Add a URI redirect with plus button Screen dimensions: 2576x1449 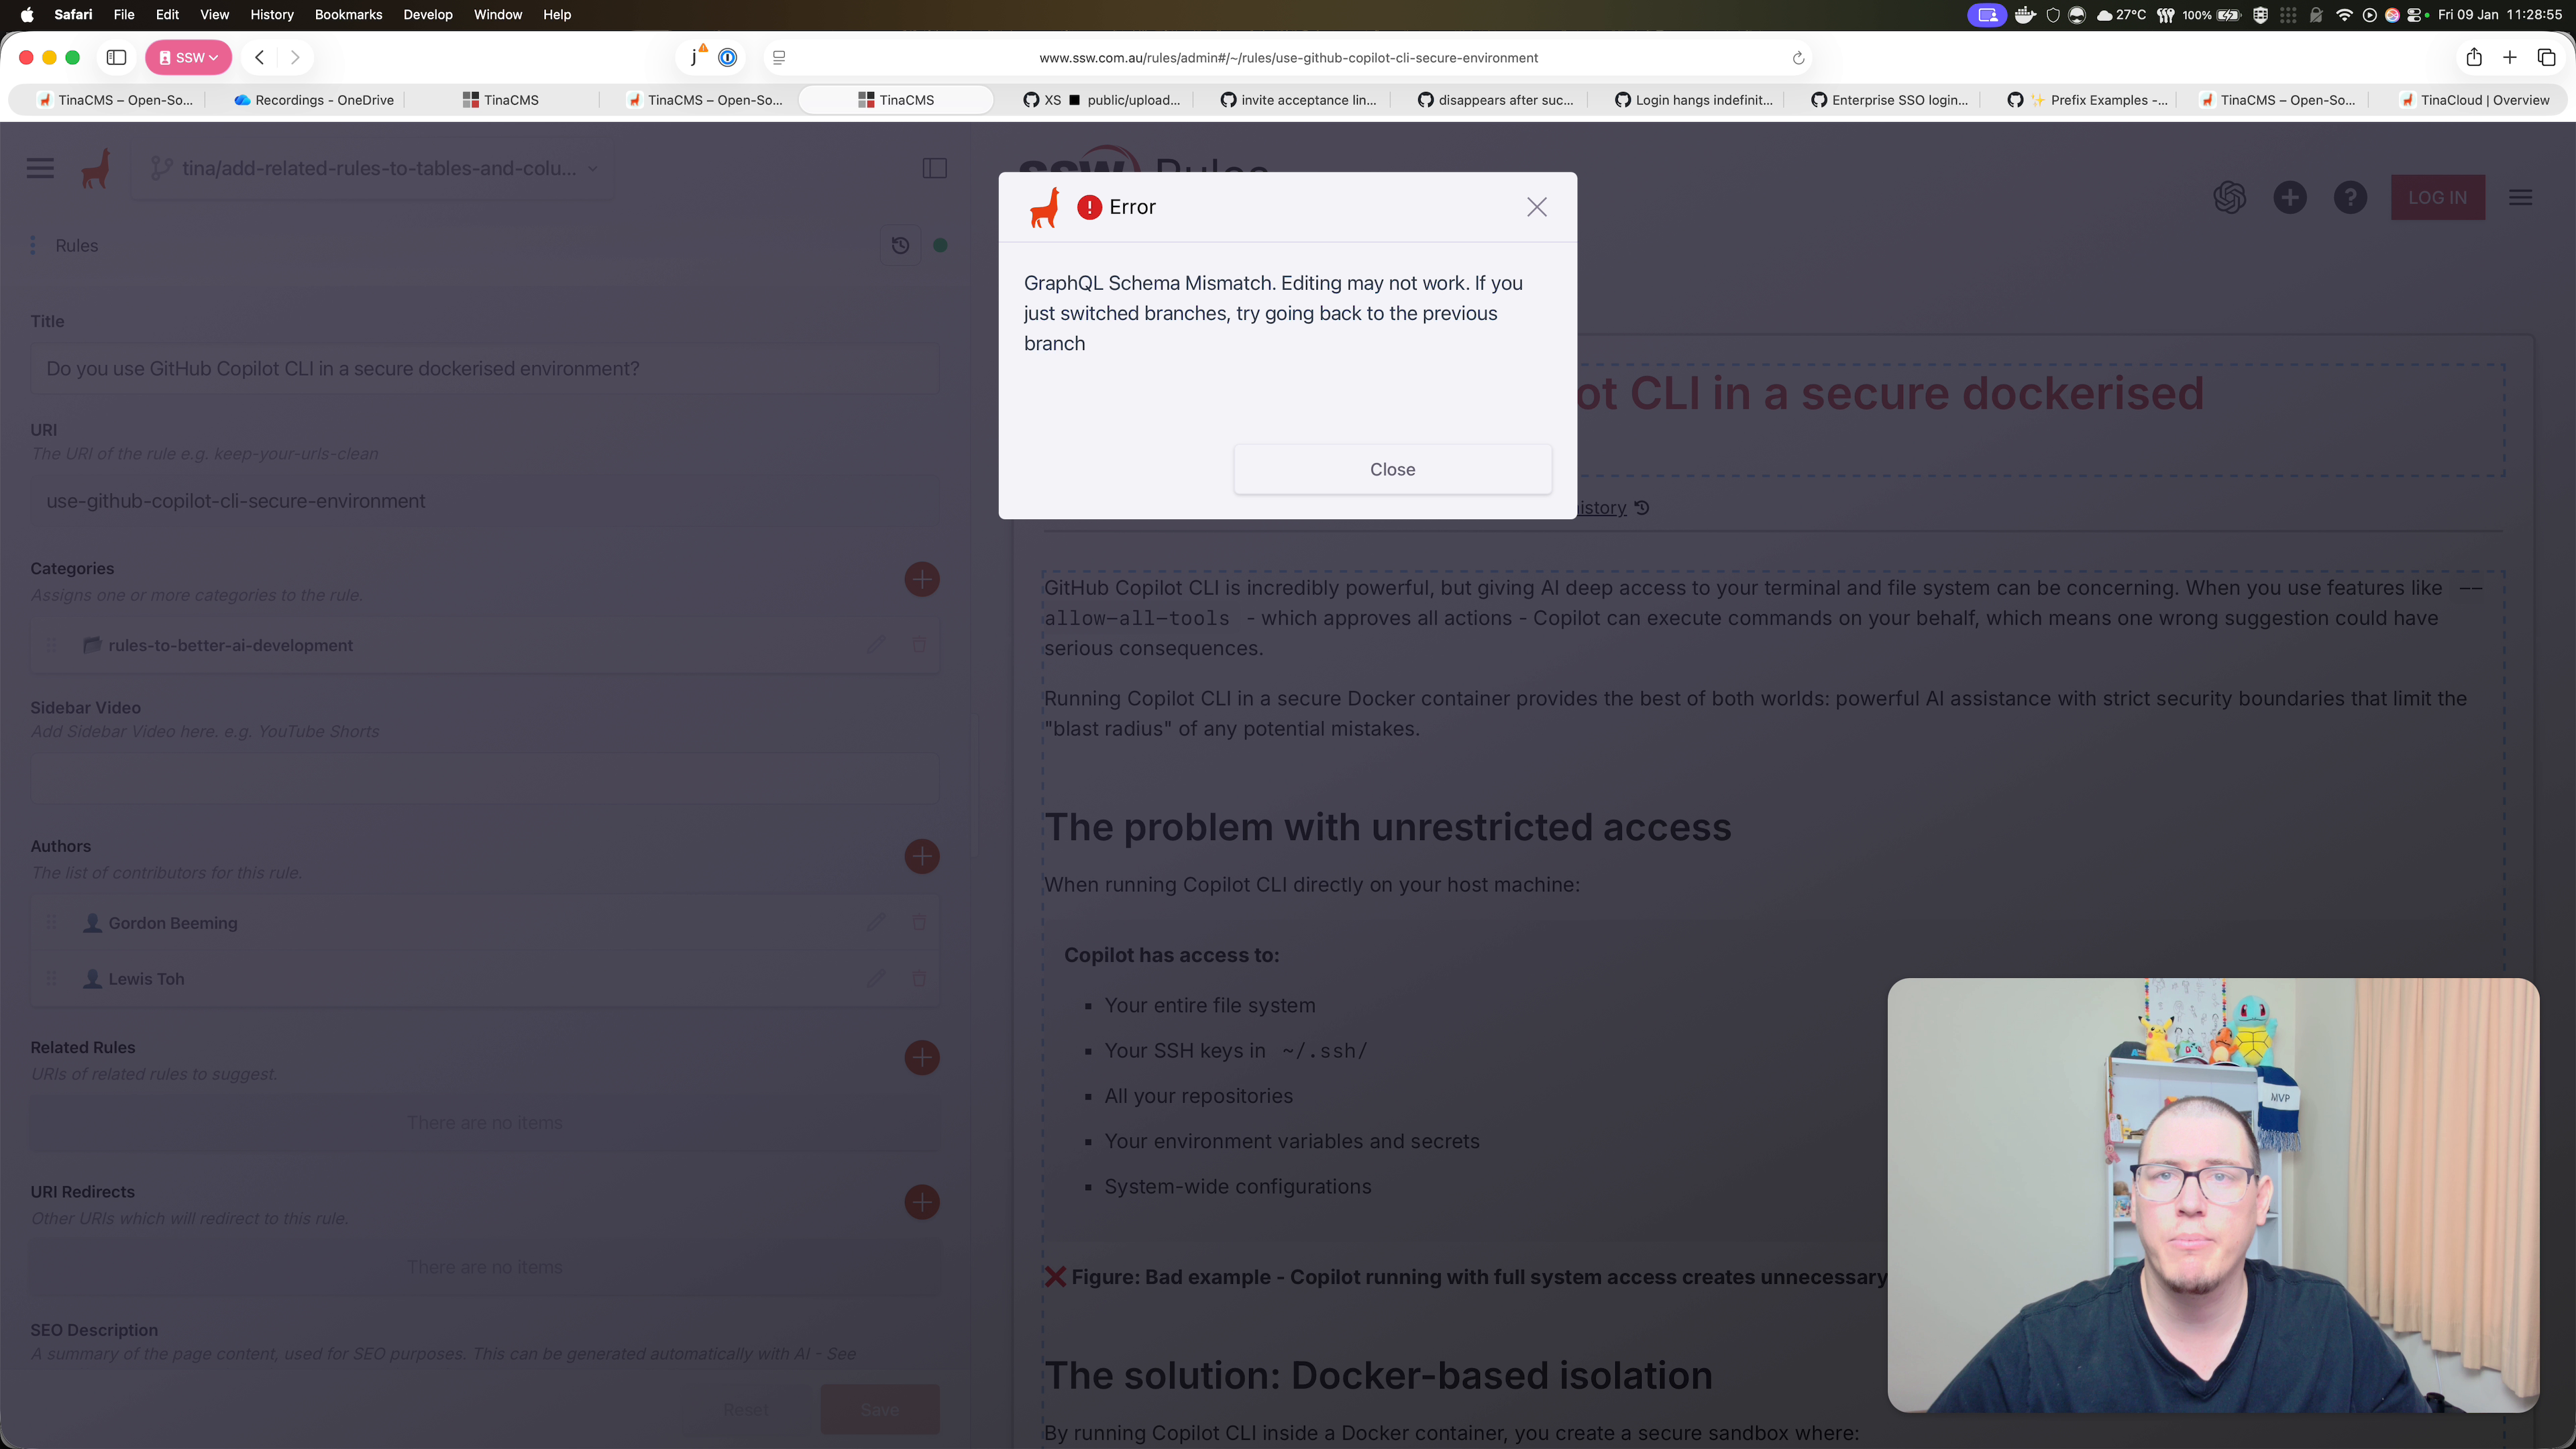921,1201
